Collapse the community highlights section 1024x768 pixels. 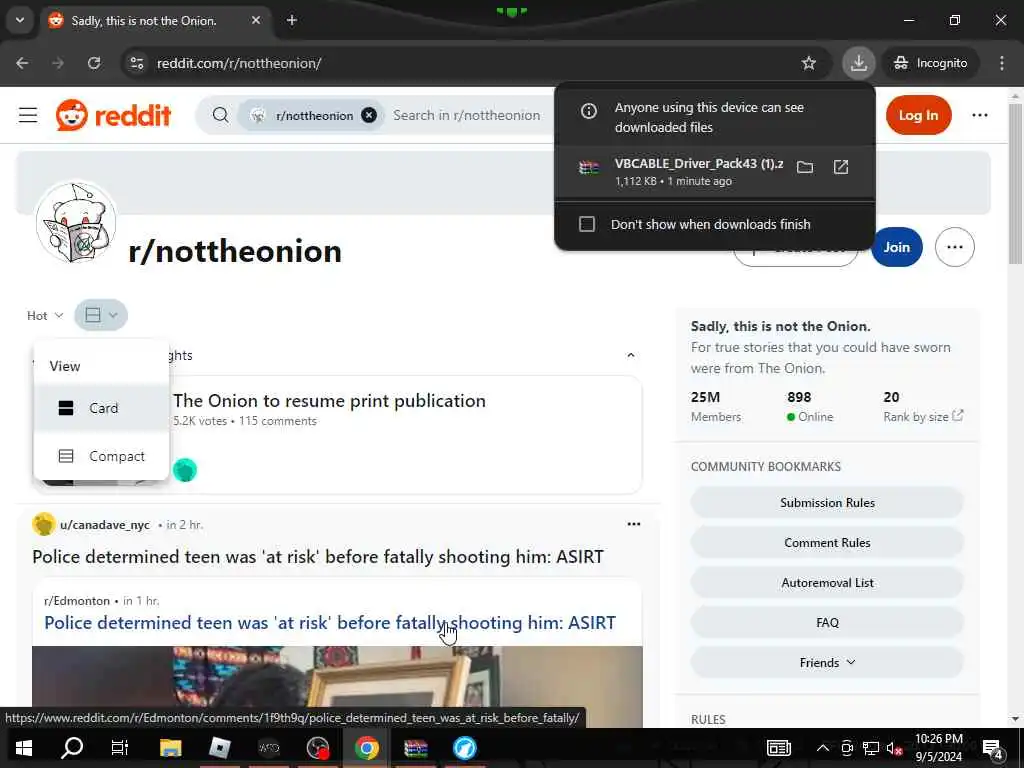[630, 355]
